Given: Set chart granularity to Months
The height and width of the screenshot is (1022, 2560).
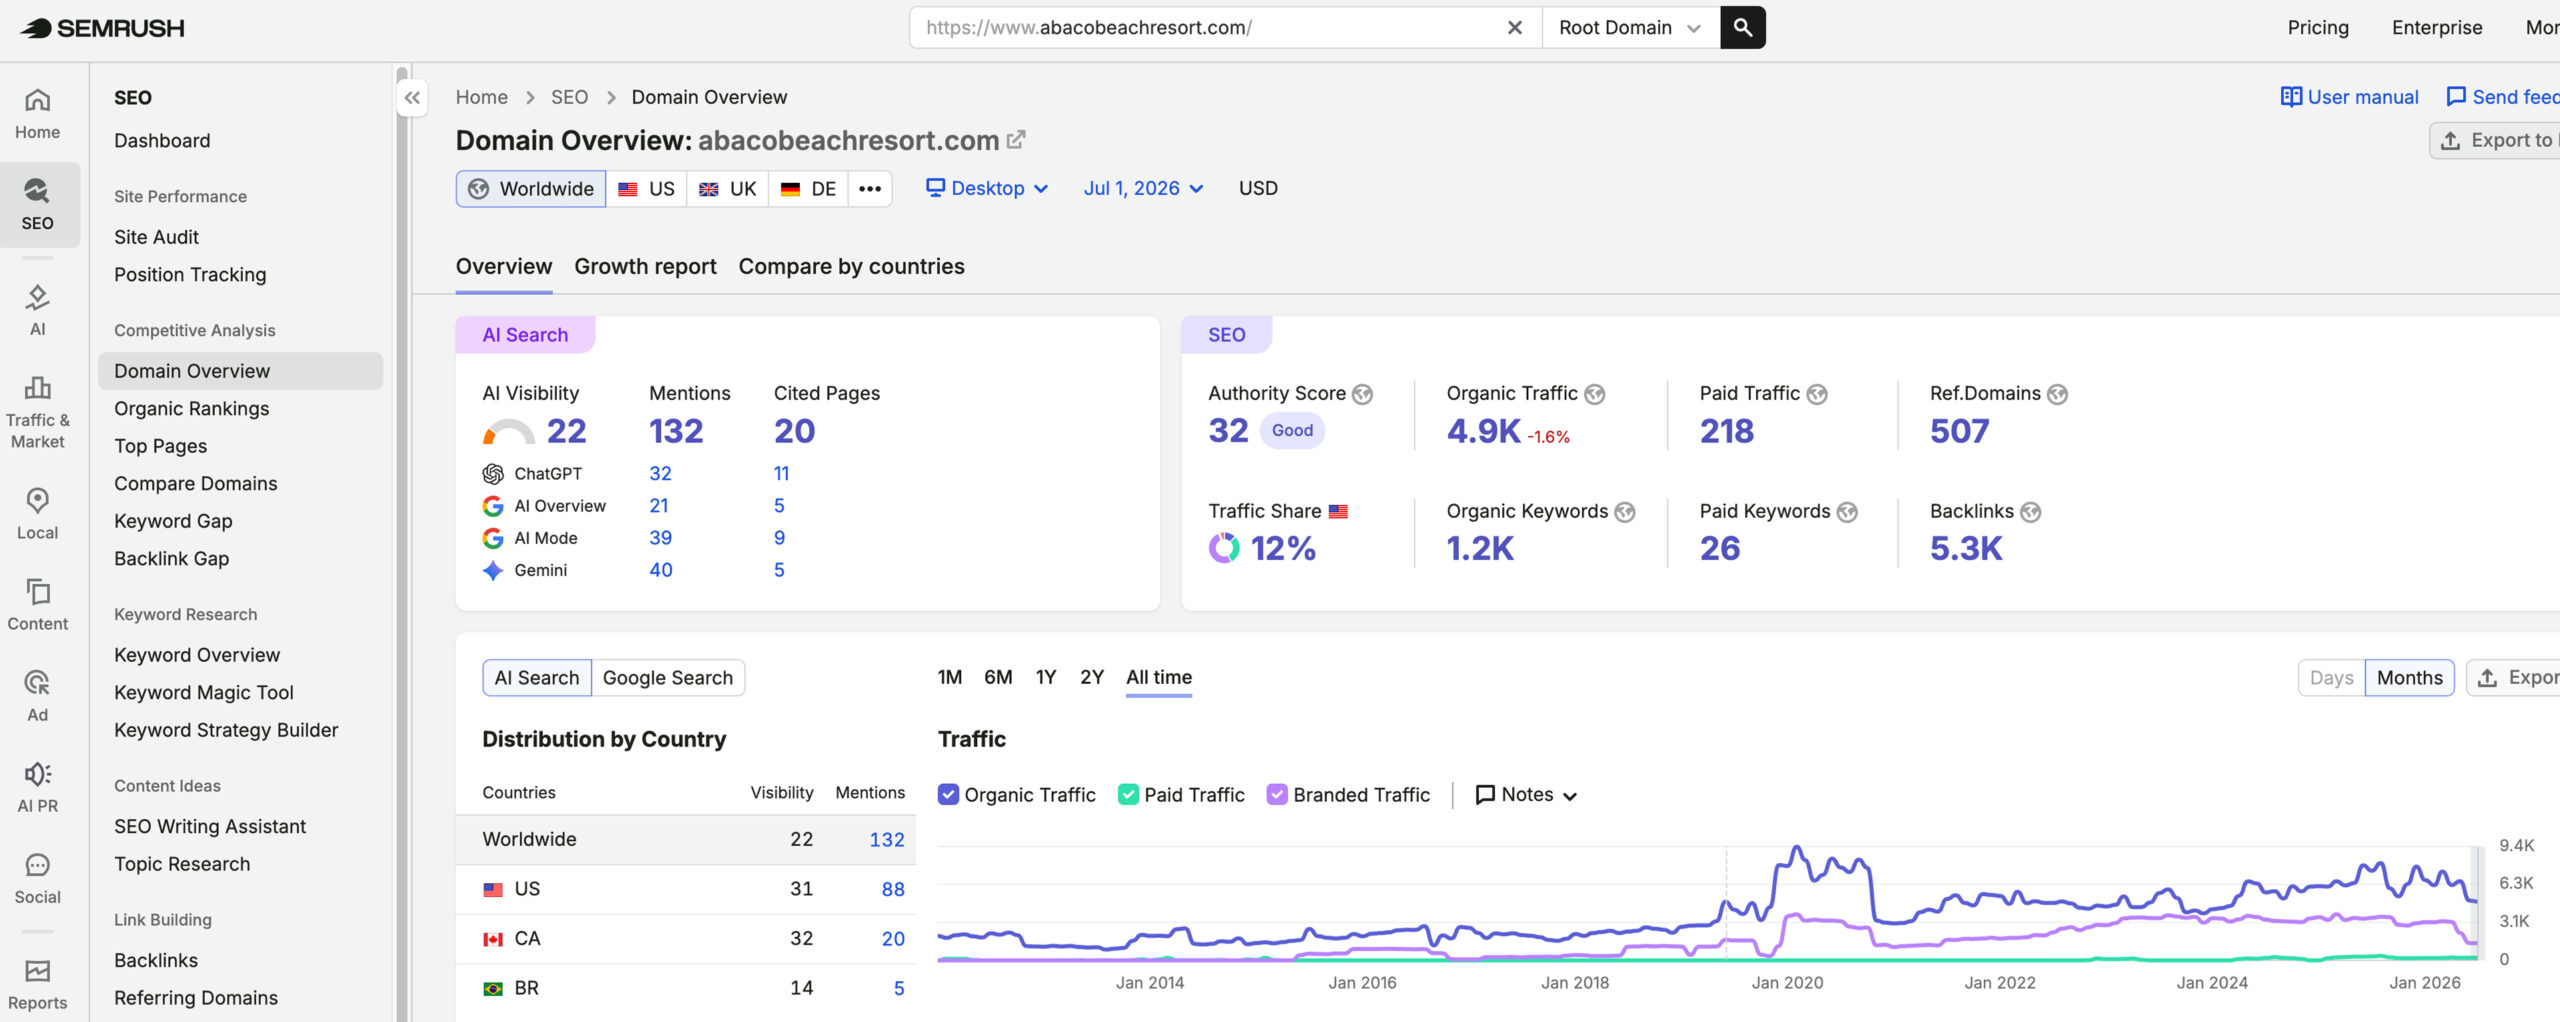Looking at the screenshot, I should click(2409, 678).
